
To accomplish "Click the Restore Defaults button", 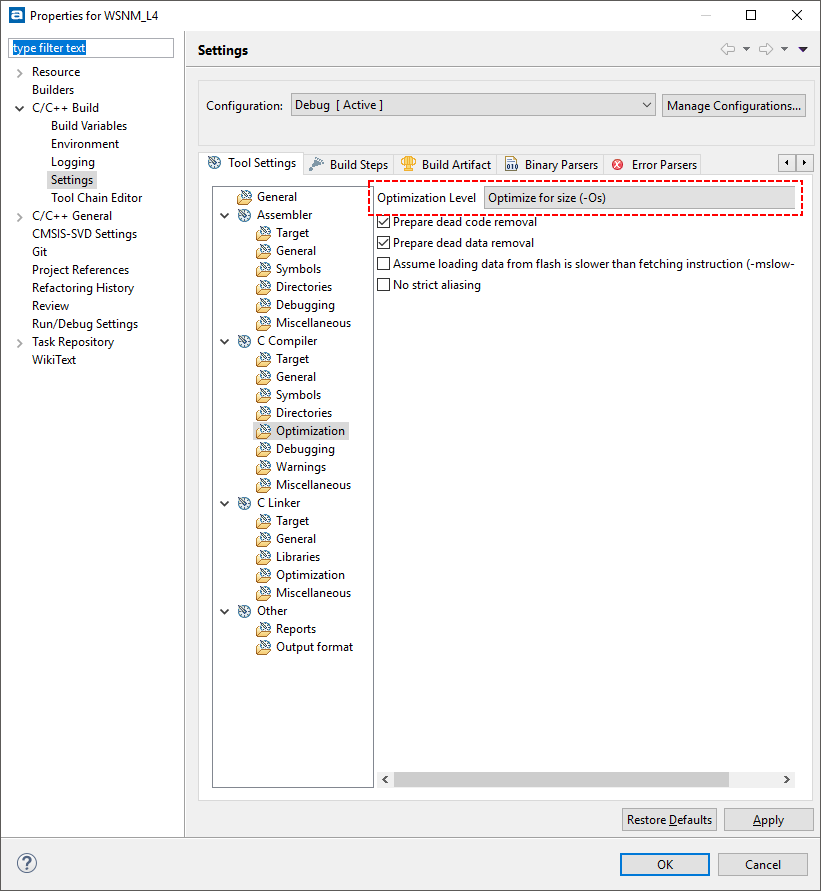I will [x=669, y=819].
